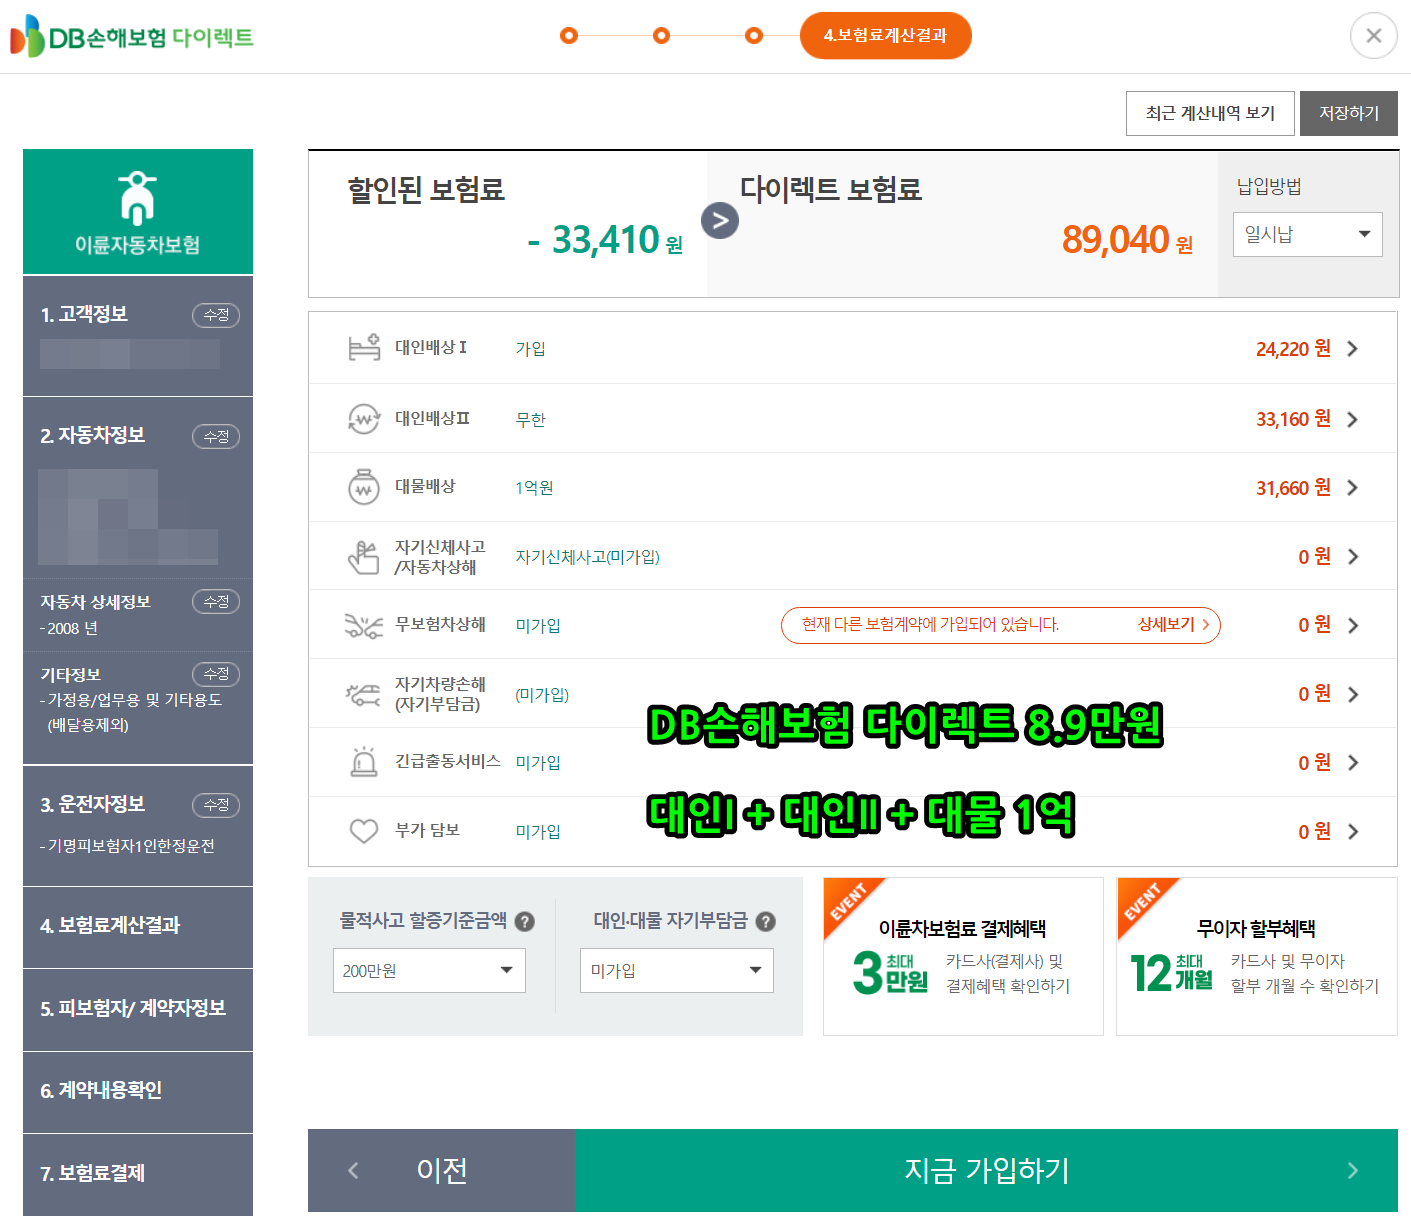Click 상세보기 link in 무보험차상해 notice

click(1173, 625)
